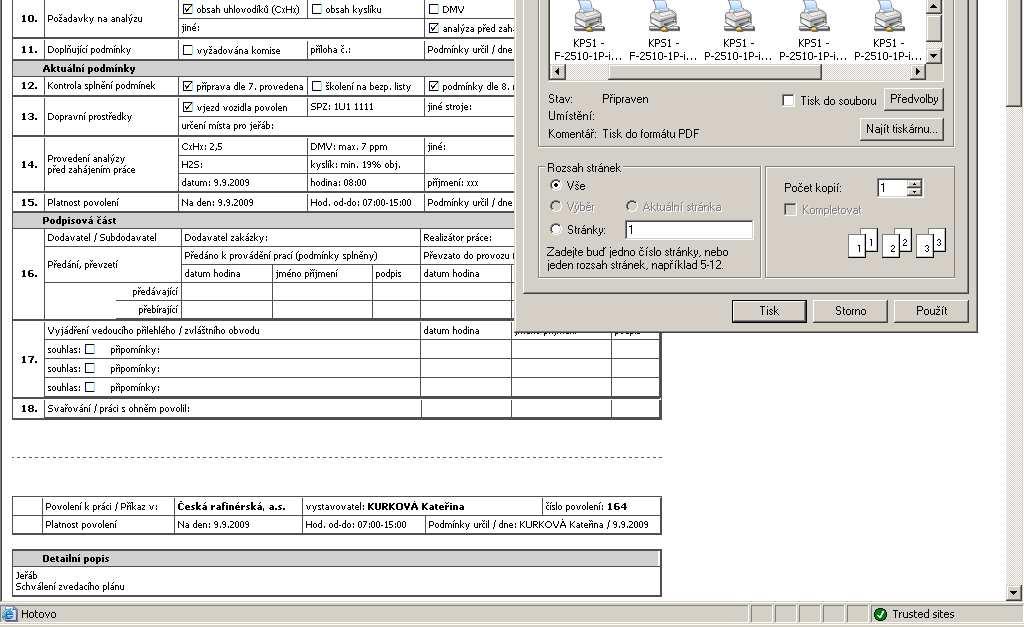The image size is (1024, 627).
Task: Check the last 'souhlas' checkbox in row 17
Action: [90, 387]
